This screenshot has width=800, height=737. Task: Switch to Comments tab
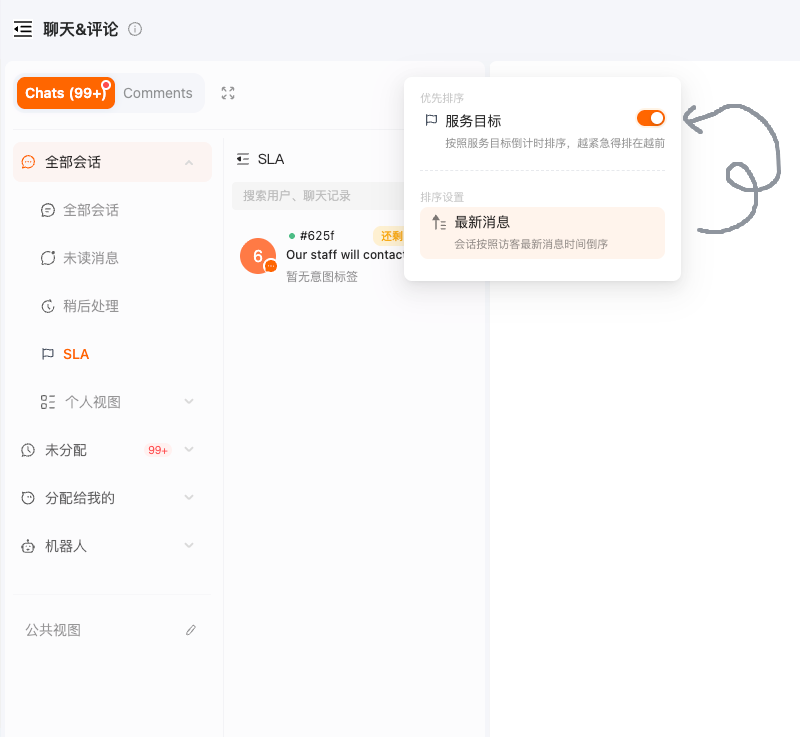158,93
